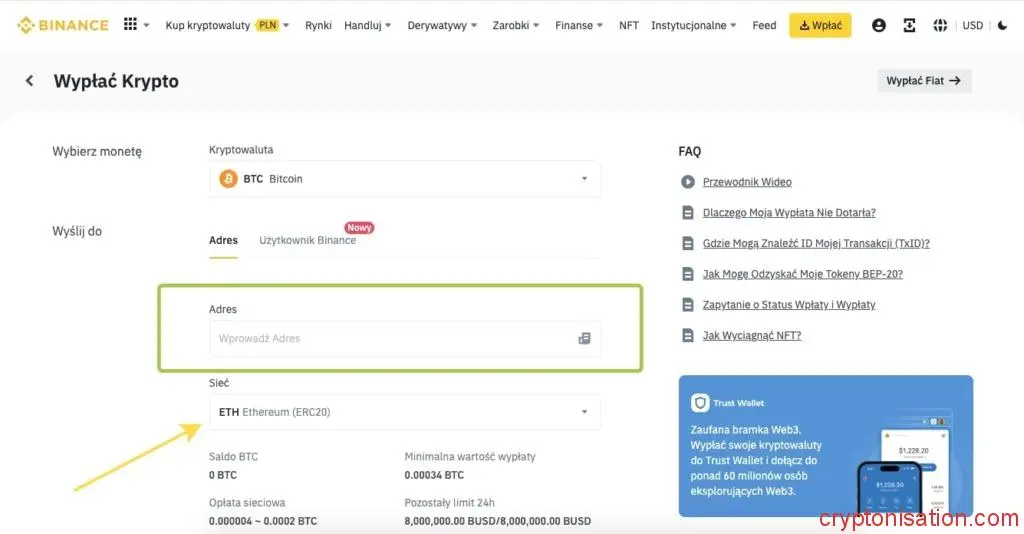Toggle dark mode moon icon
This screenshot has width=1024, height=534.
point(1002,25)
